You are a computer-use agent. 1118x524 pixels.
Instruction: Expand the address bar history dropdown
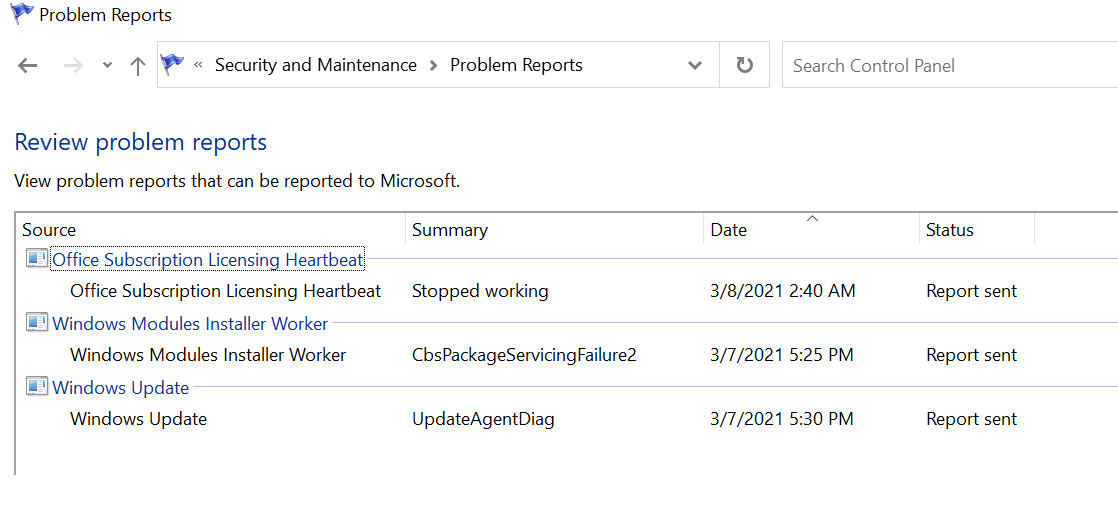[695, 66]
